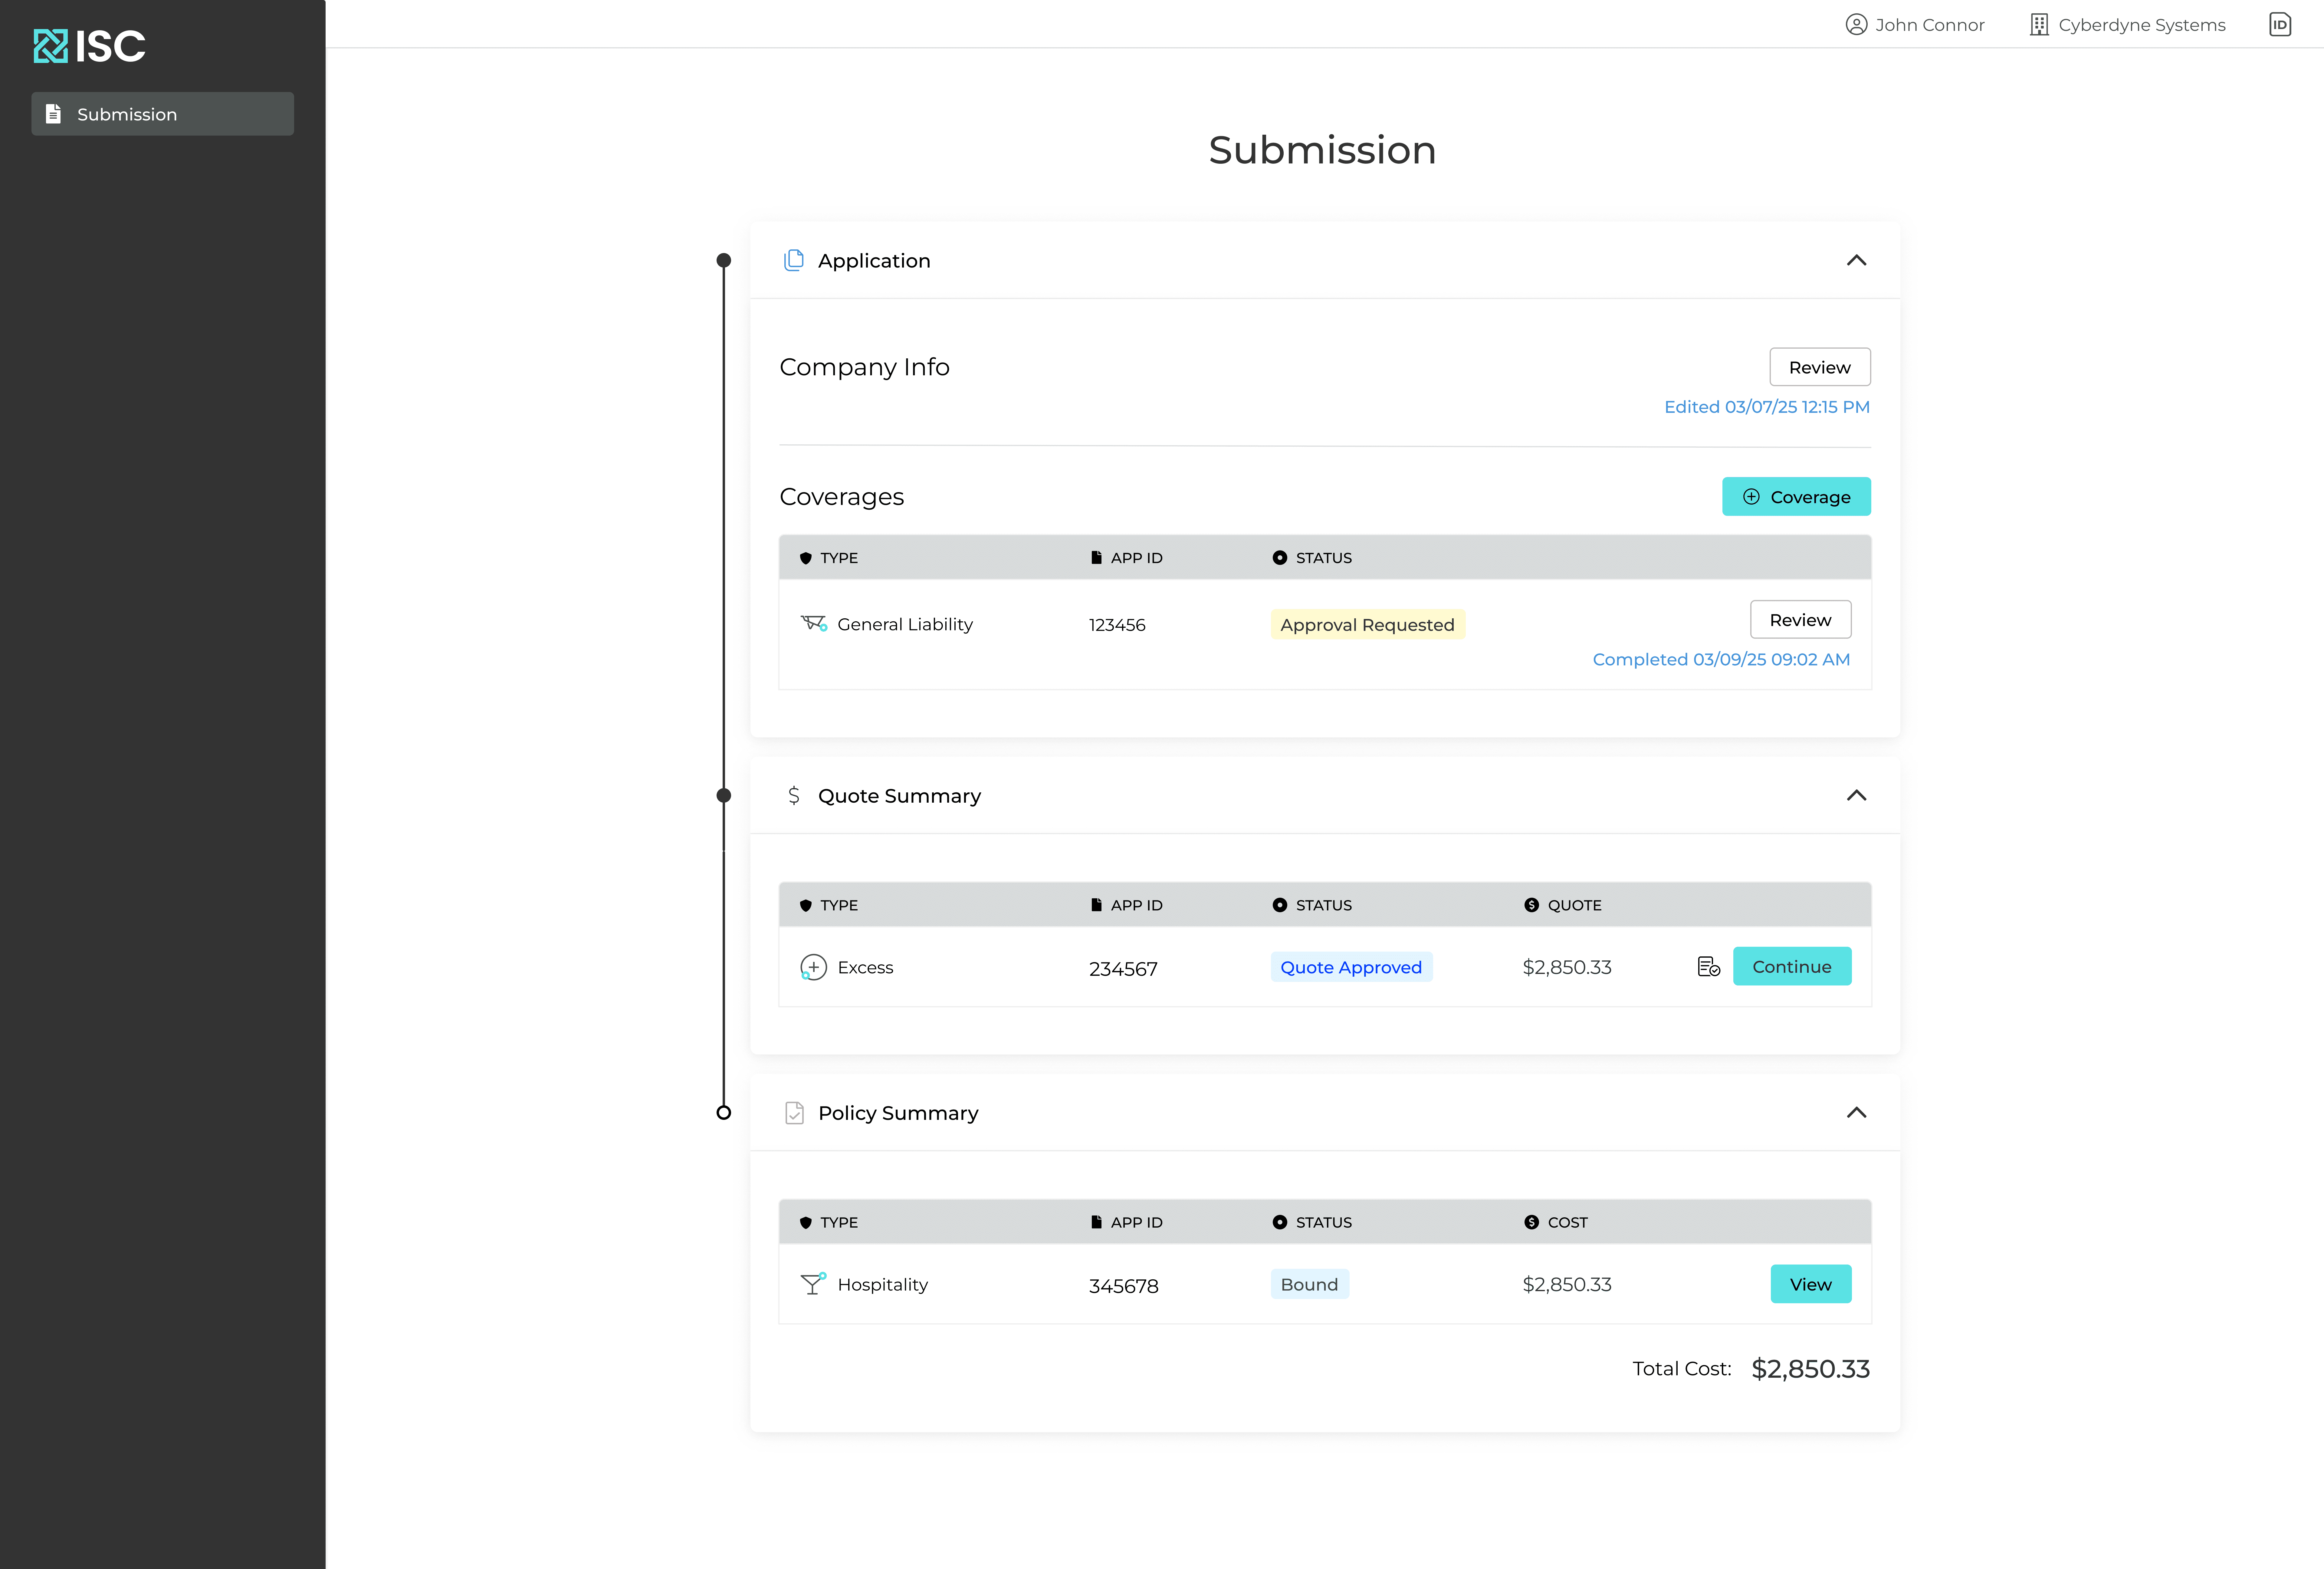This screenshot has width=2324, height=1569.
Task: Click the Cyberdyne Systems building icon
Action: [x=2039, y=25]
